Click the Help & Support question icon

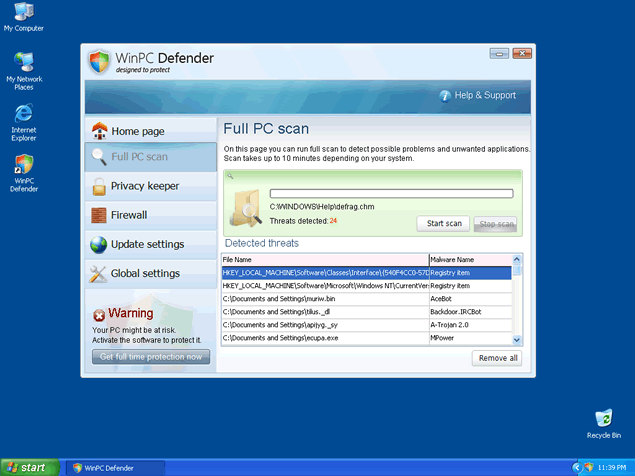[x=445, y=96]
